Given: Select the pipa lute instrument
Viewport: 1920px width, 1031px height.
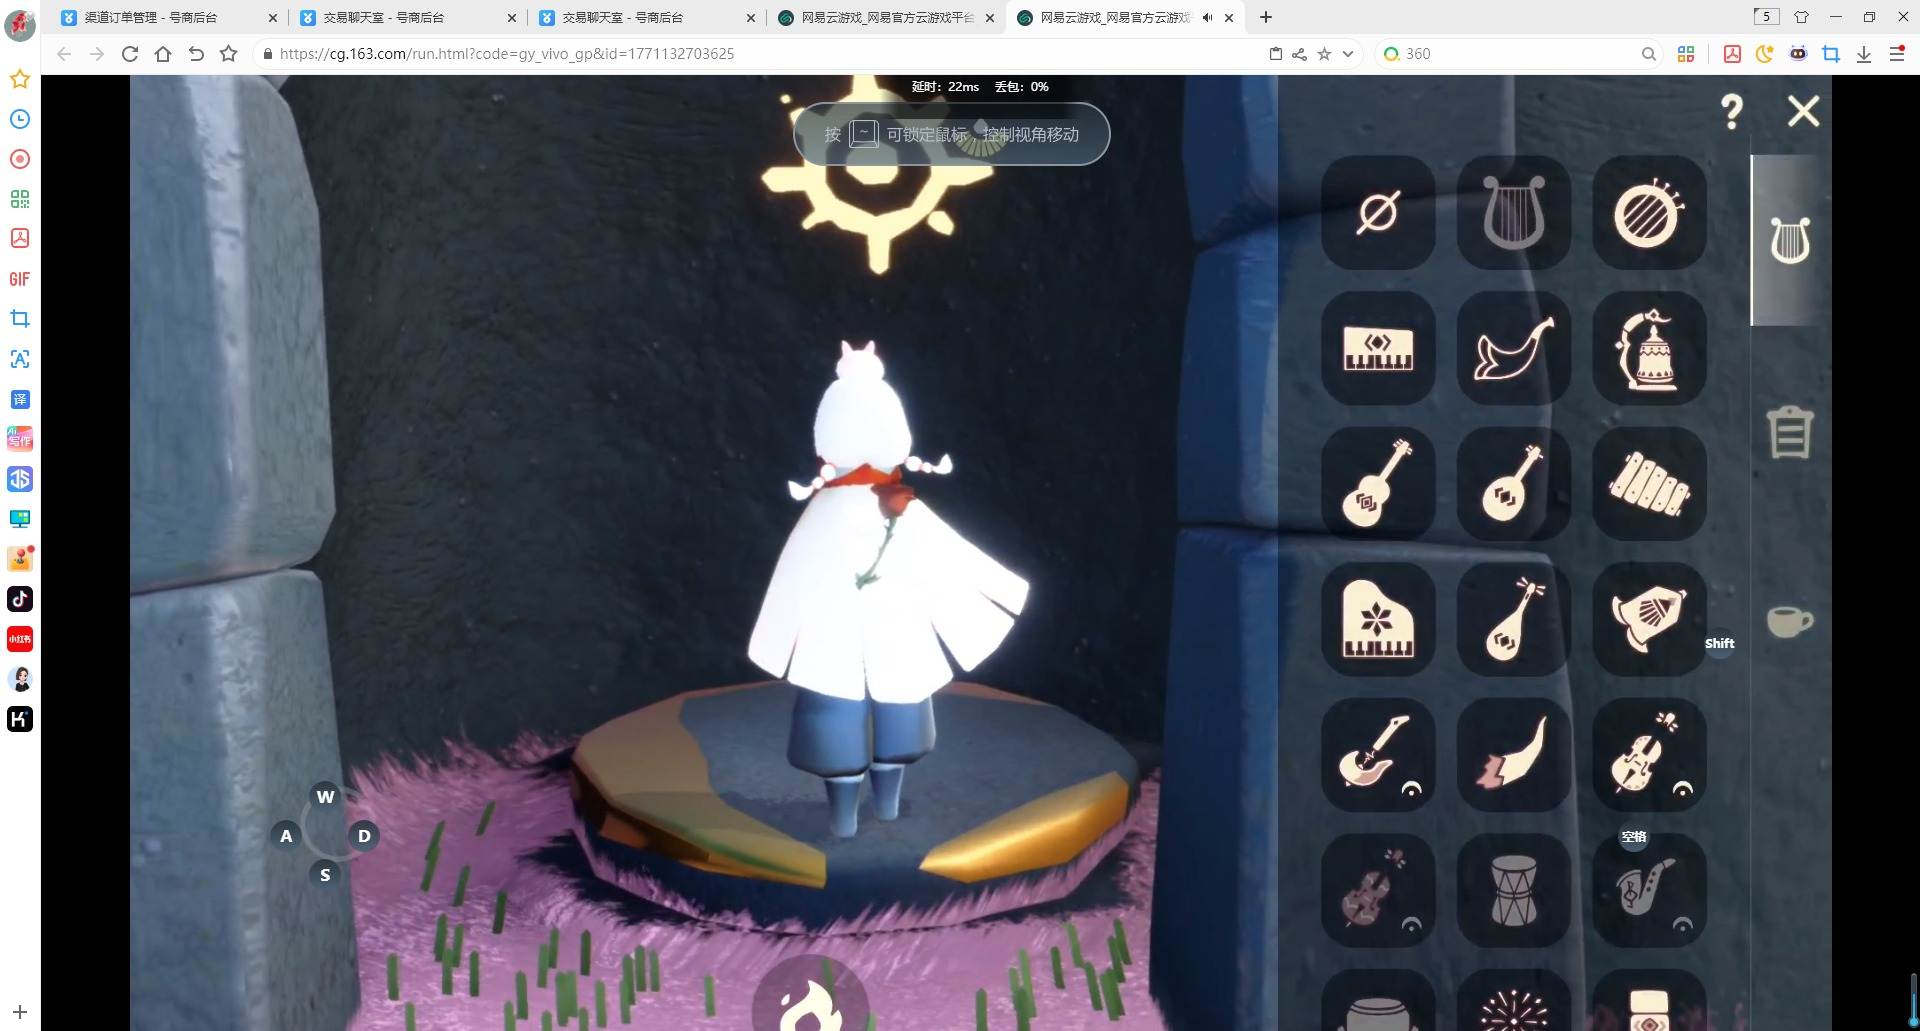Looking at the screenshot, I should click(1514, 619).
